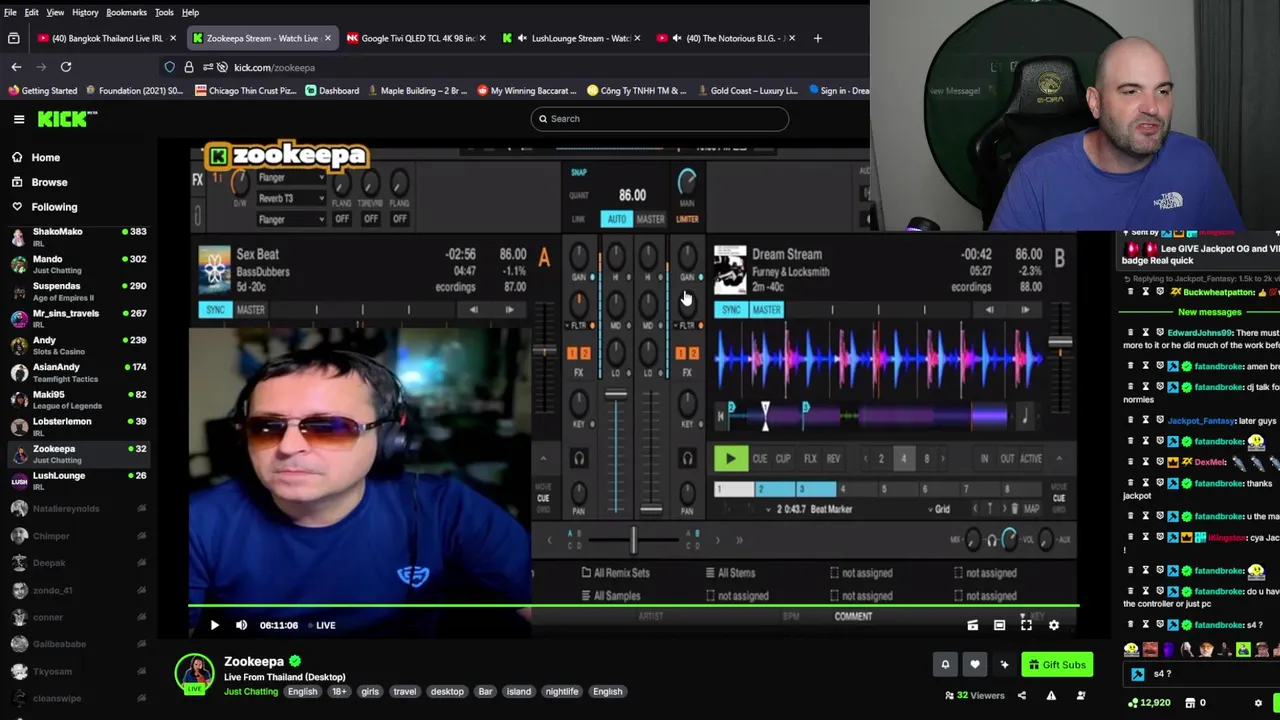Open Dashboard bookmark
This screenshot has width=1280, height=720.
tap(332, 91)
